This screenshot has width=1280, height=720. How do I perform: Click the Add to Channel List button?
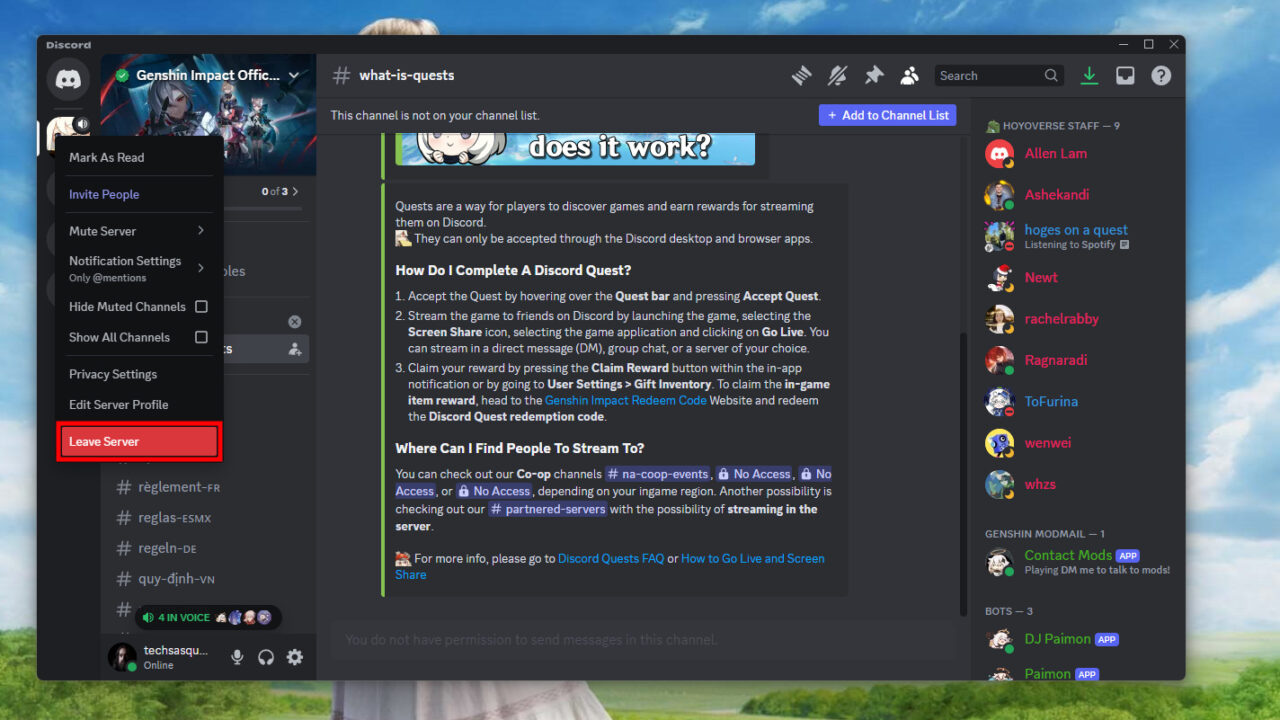887,114
